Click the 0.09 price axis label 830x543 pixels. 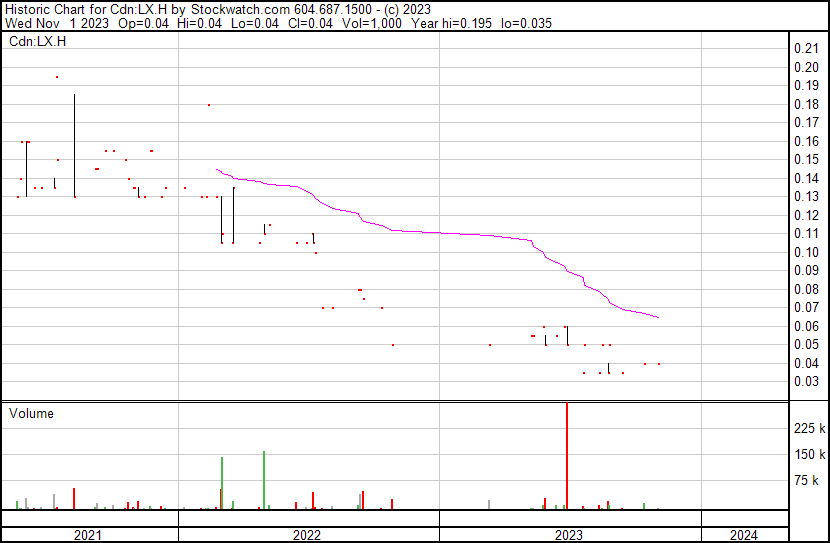[x=807, y=270]
